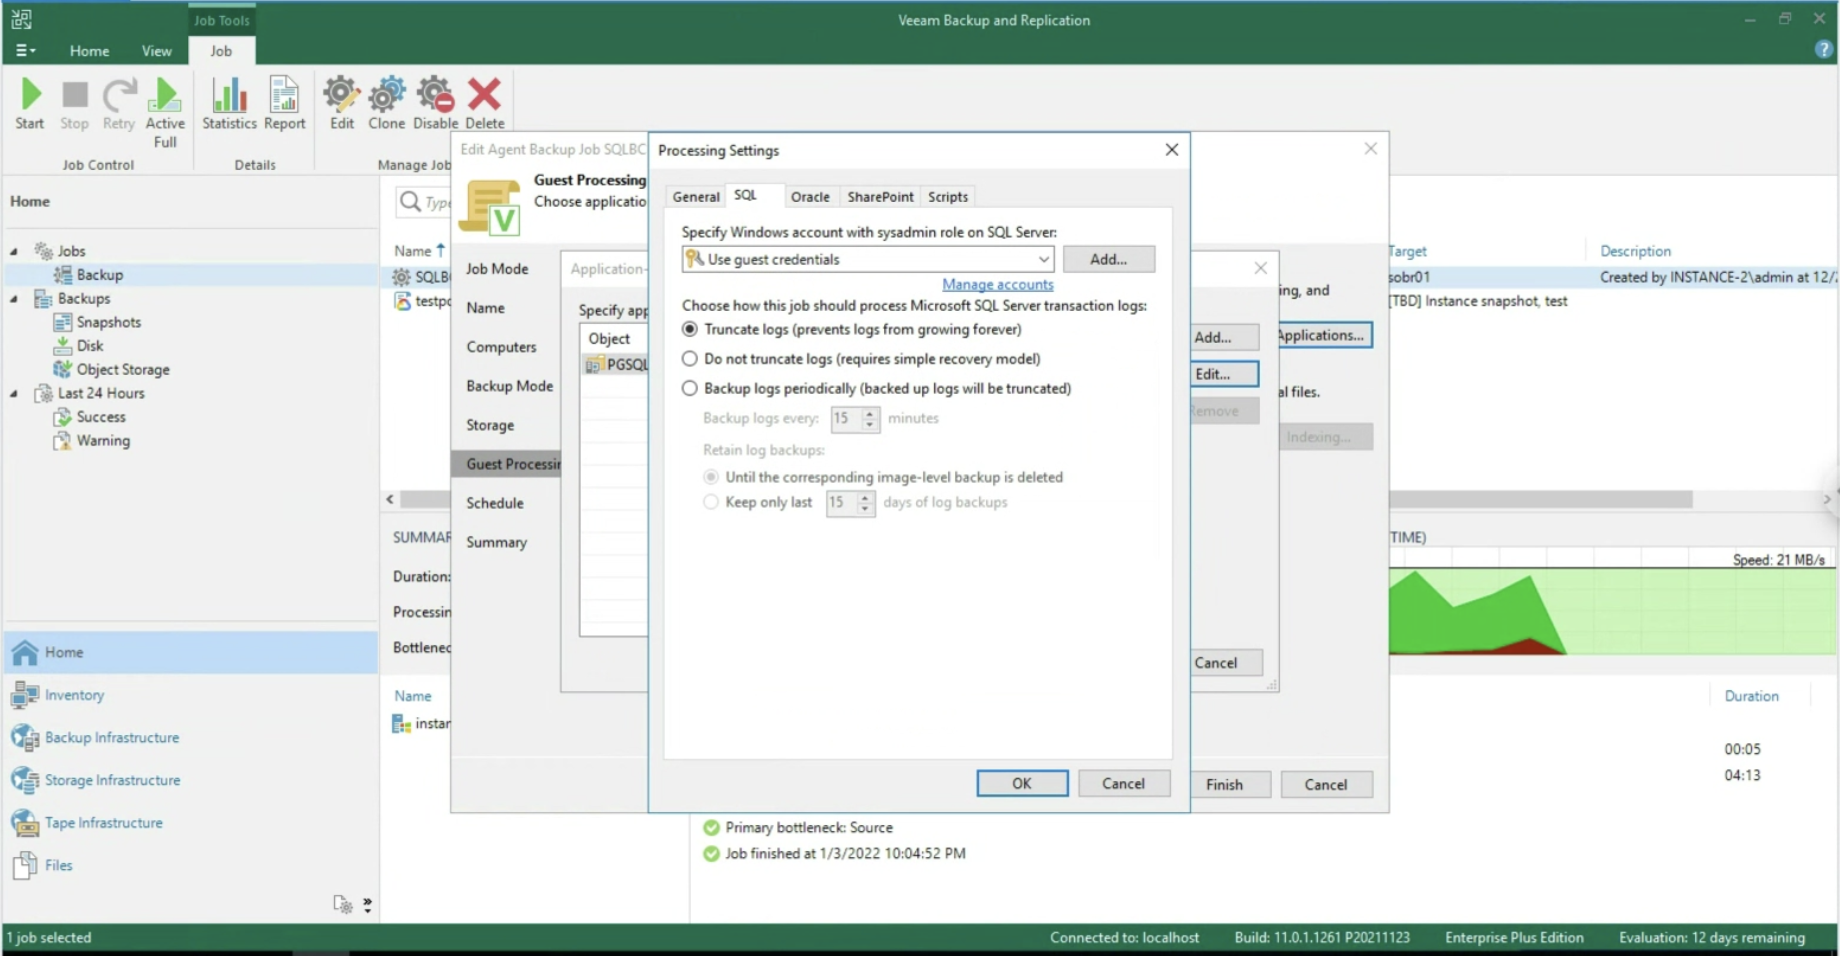
Task: Open the job Report
Action: 284,104
